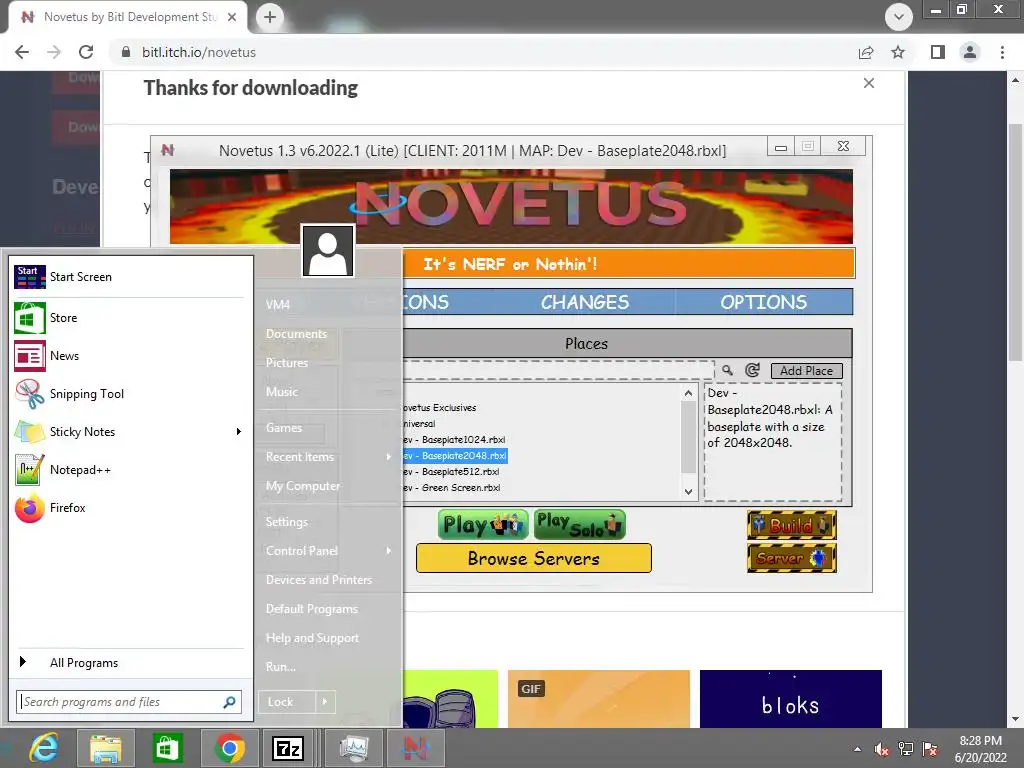Expand Sticky Notes submenu arrow
The image size is (1024, 768).
(x=238, y=432)
